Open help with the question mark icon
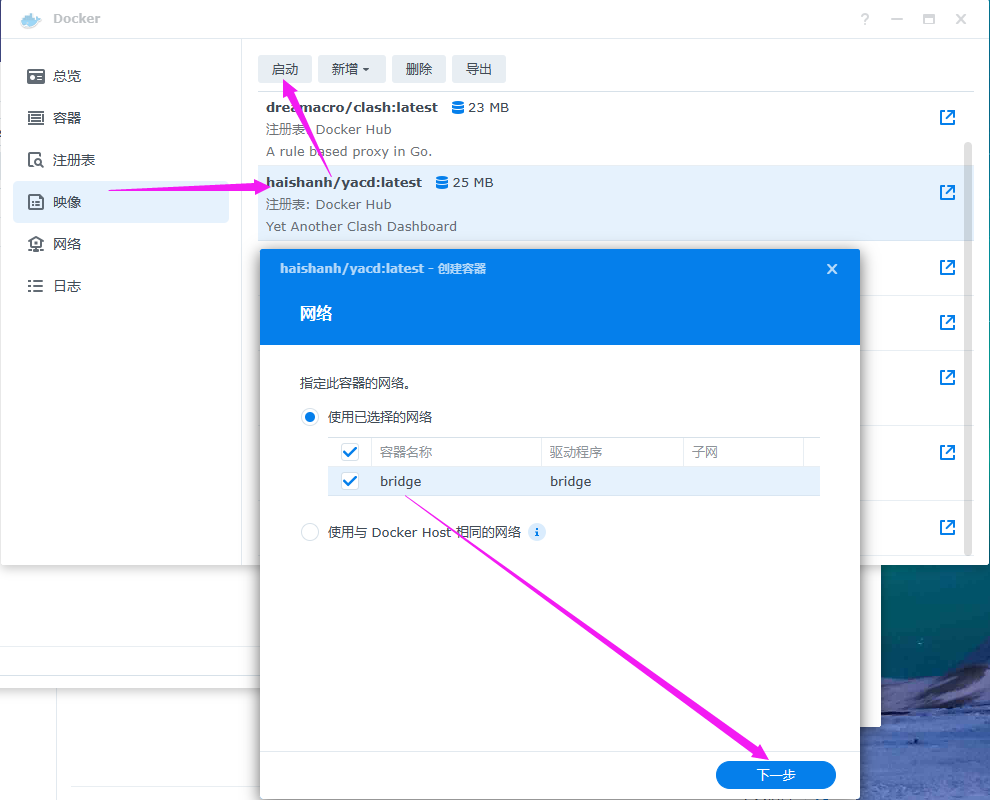The height and width of the screenshot is (800, 990). [865, 19]
